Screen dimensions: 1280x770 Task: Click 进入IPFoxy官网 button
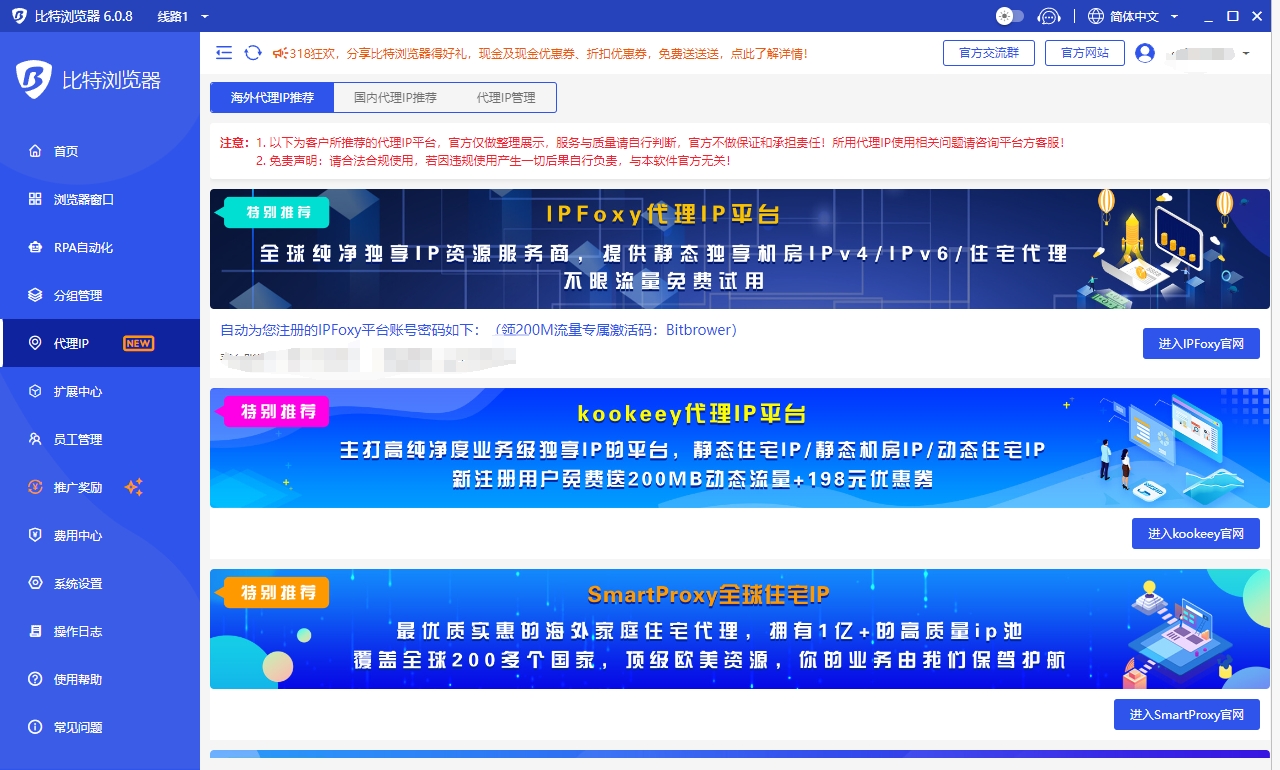click(x=1201, y=343)
